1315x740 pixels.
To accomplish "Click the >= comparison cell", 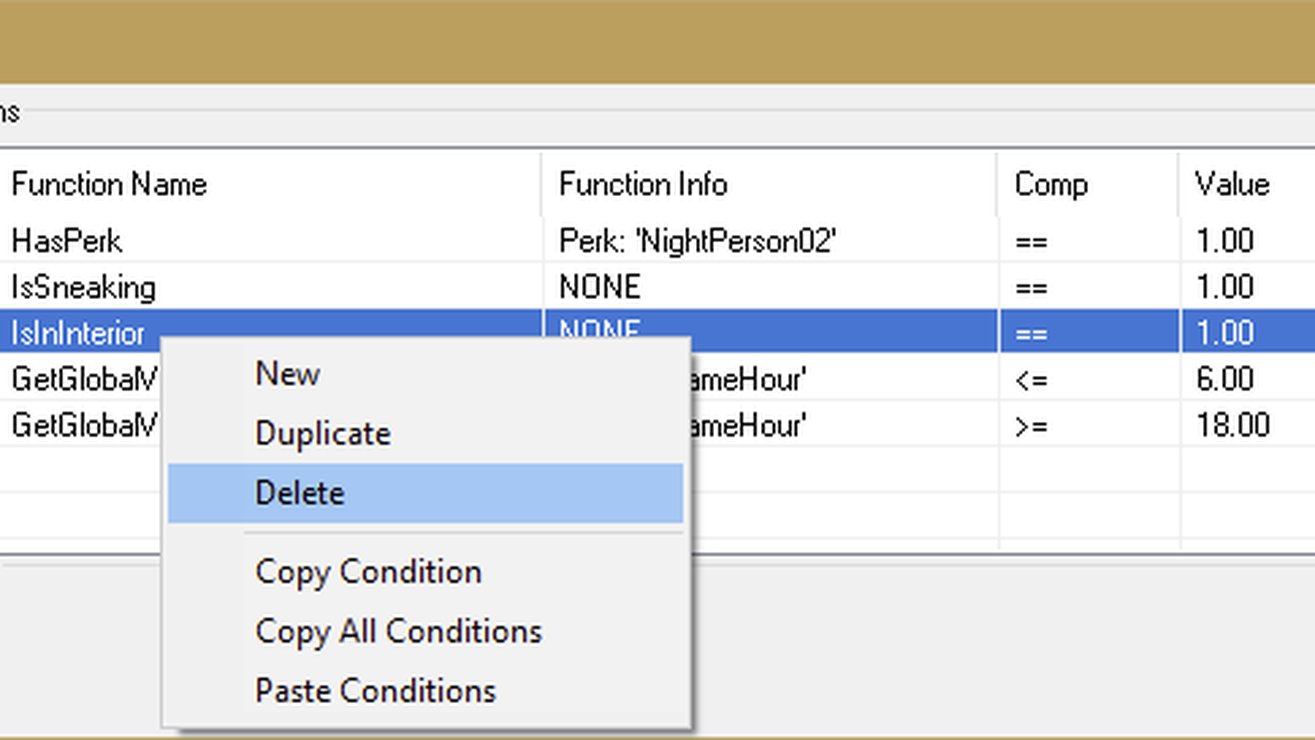I will [1031, 425].
